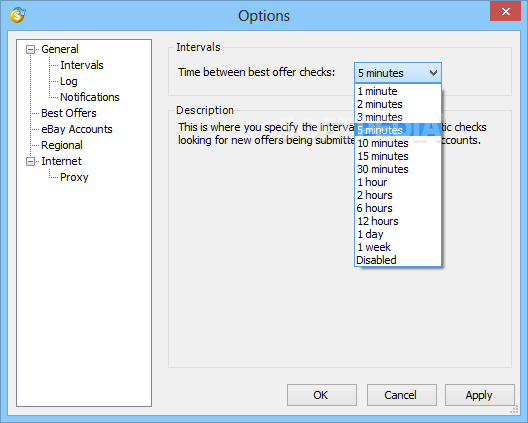The width and height of the screenshot is (528, 423).
Task: Collapse the Internet tree node
Action: [30, 162]
